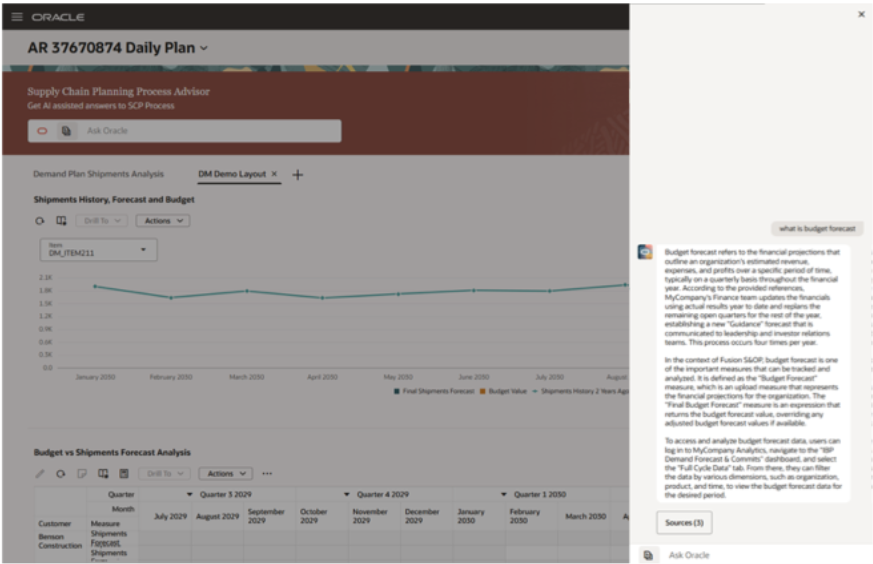Open Actions menu in Budget table toolbar
The width and height of the screenshot is (873, 564).
point(225,474)
